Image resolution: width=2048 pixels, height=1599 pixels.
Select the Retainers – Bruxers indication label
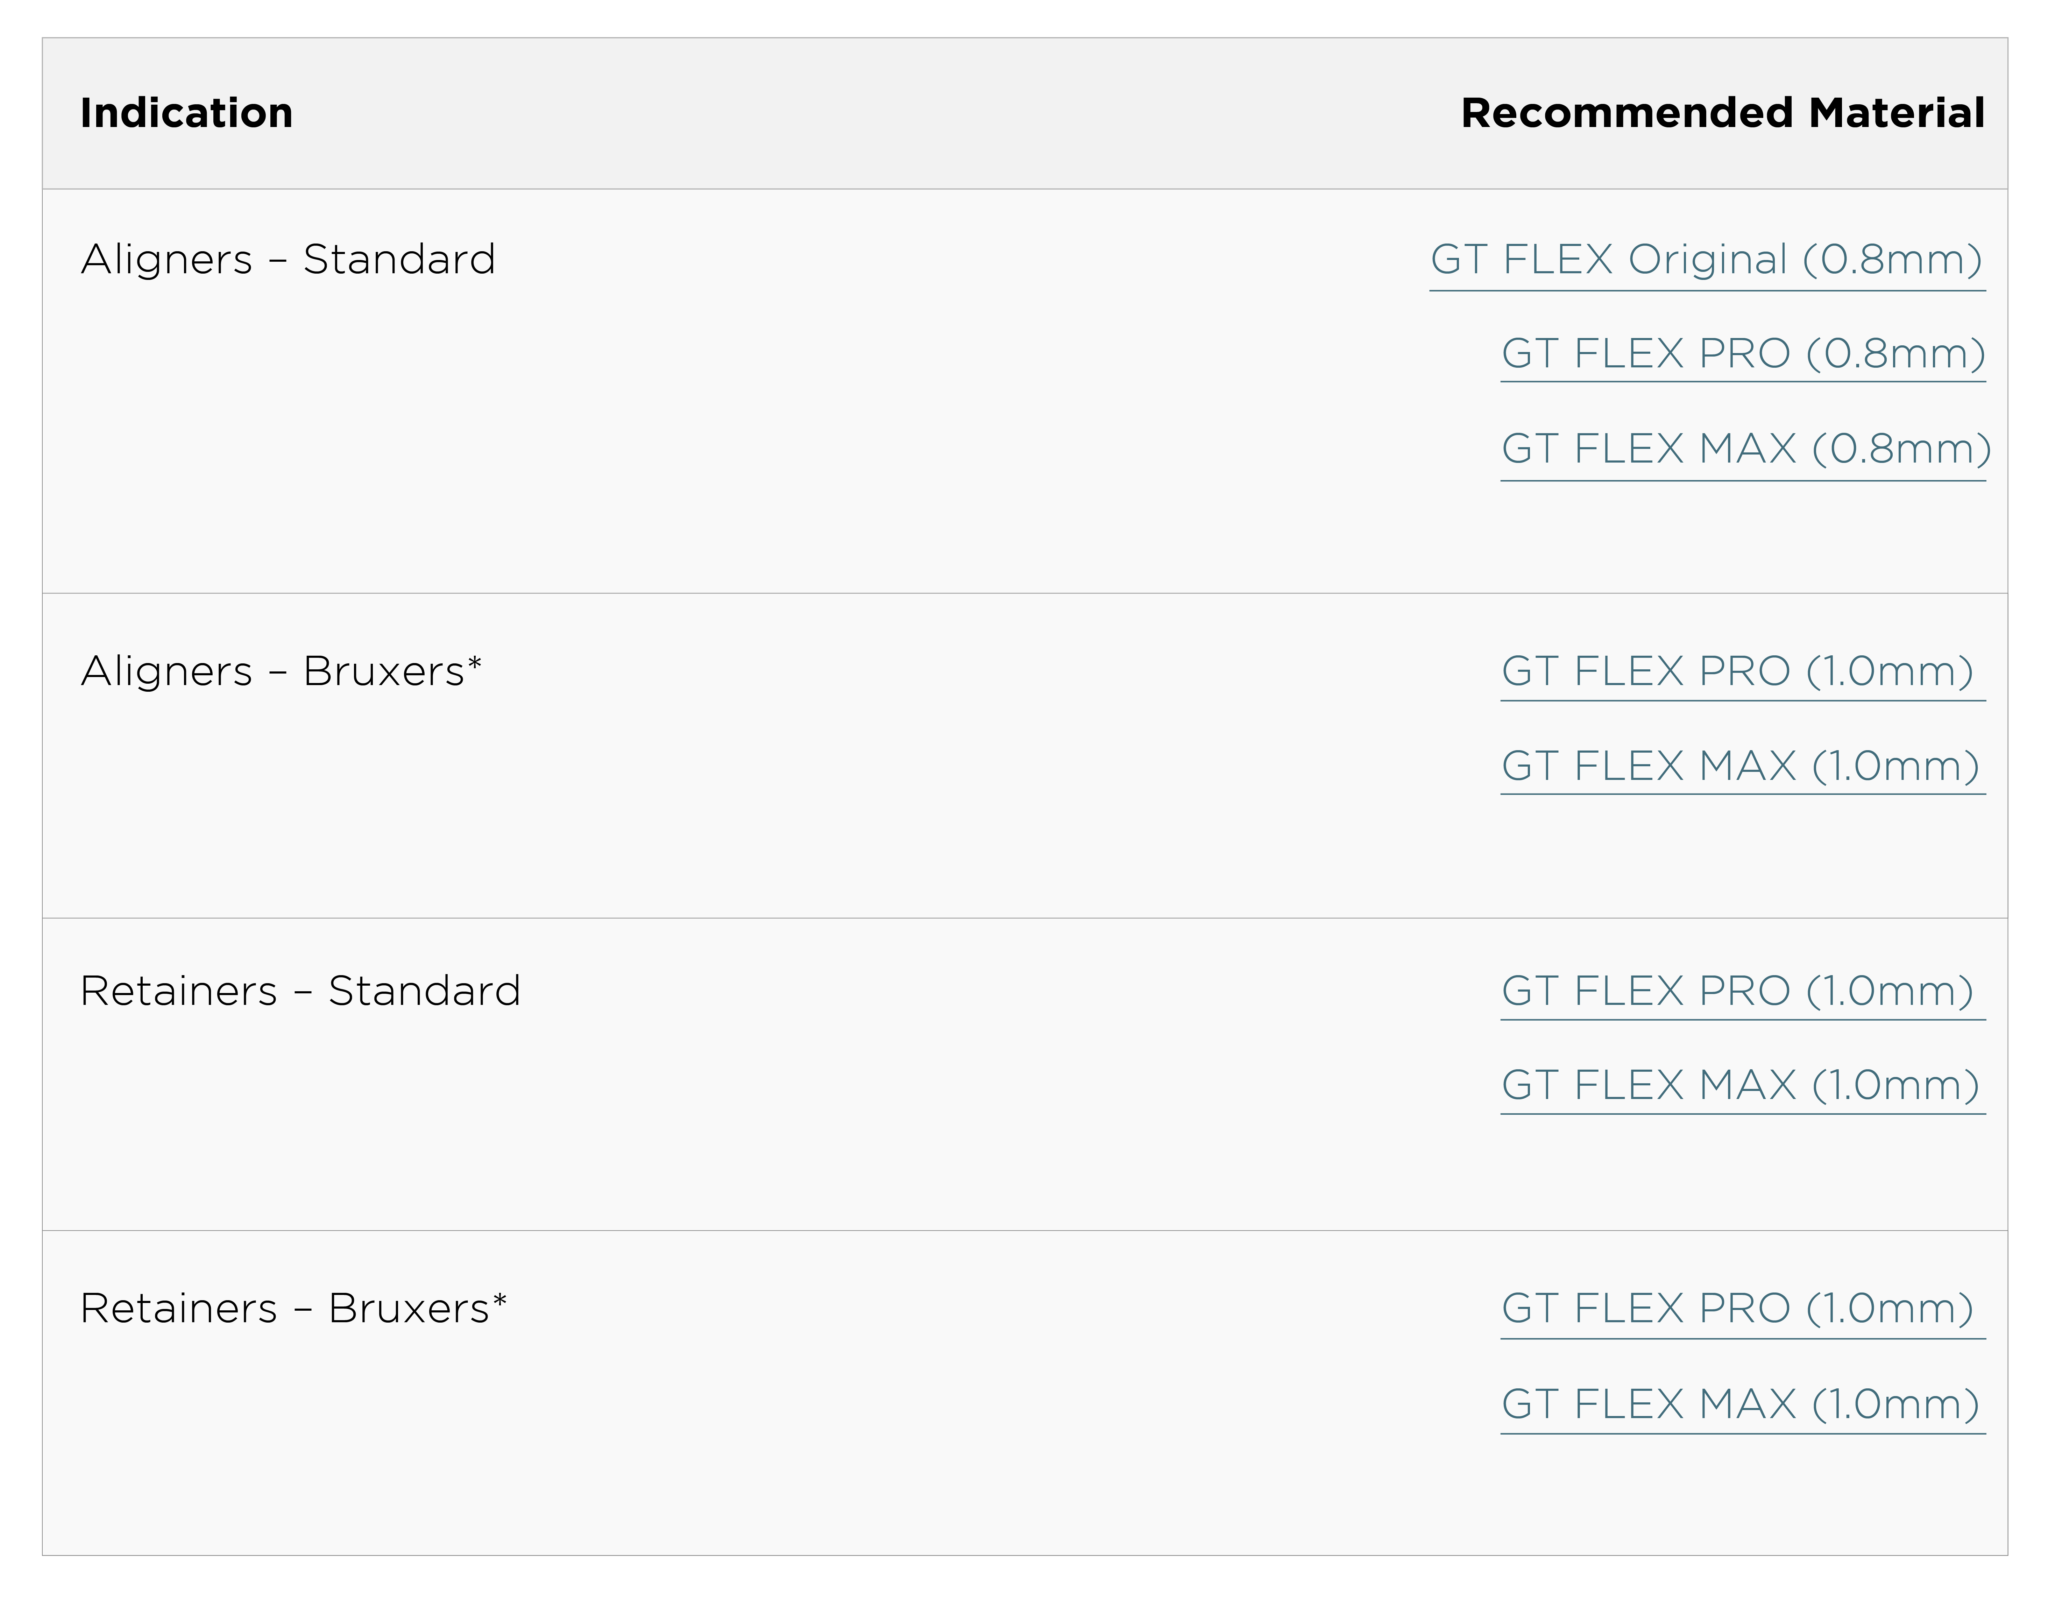click(294, 1308)
